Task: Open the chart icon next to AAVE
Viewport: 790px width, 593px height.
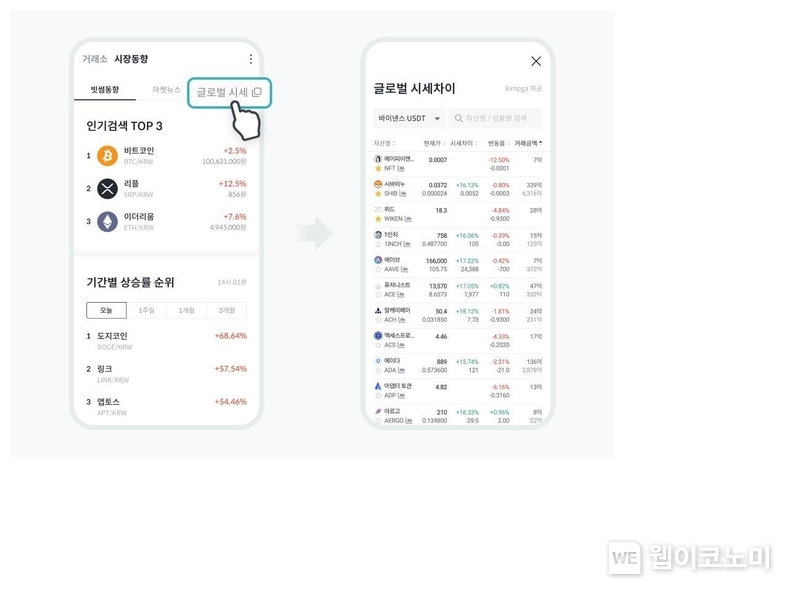Action: [x=404, y=270]
